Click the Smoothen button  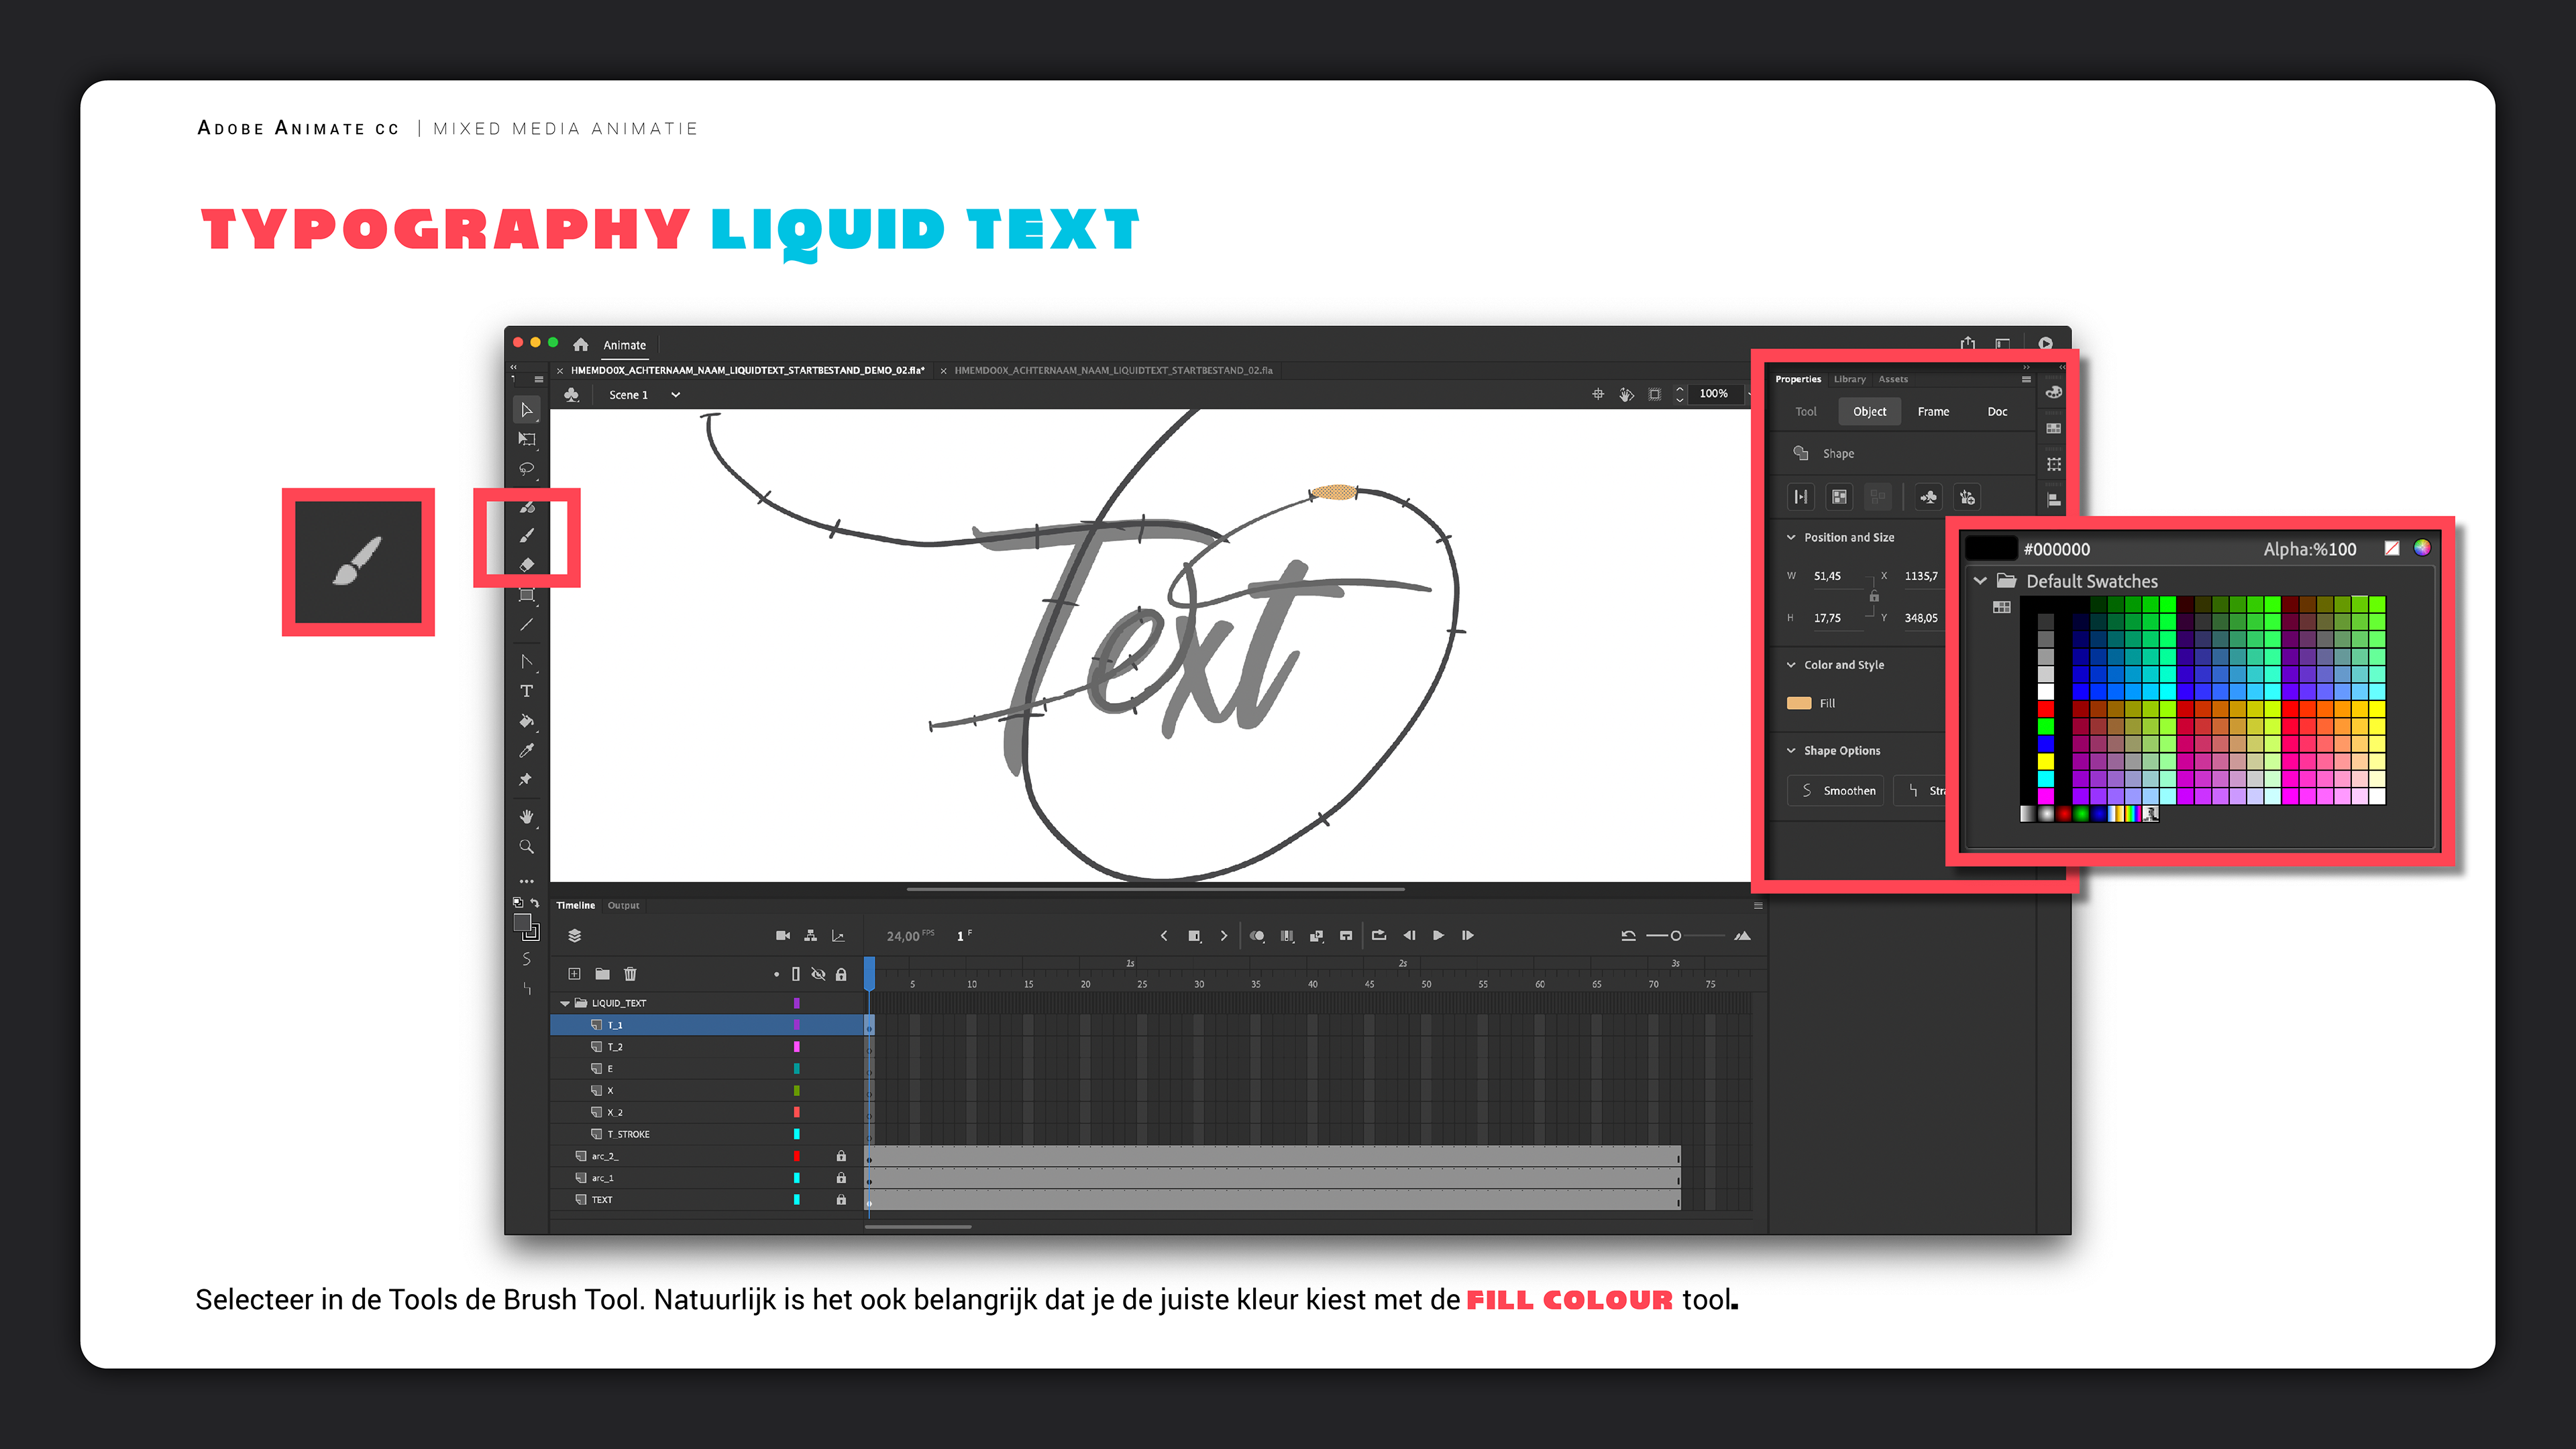1837,791
